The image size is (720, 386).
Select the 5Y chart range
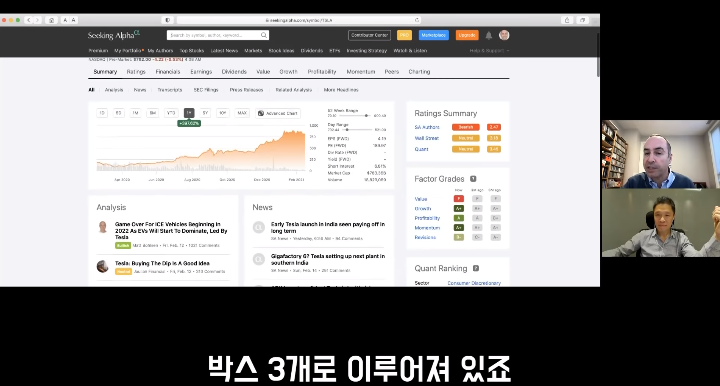tap(205, 113)
